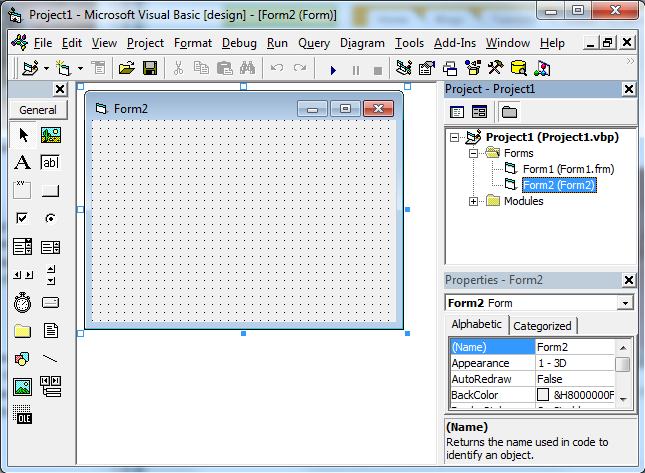Select the CheckBox control tool

[22, 218]
